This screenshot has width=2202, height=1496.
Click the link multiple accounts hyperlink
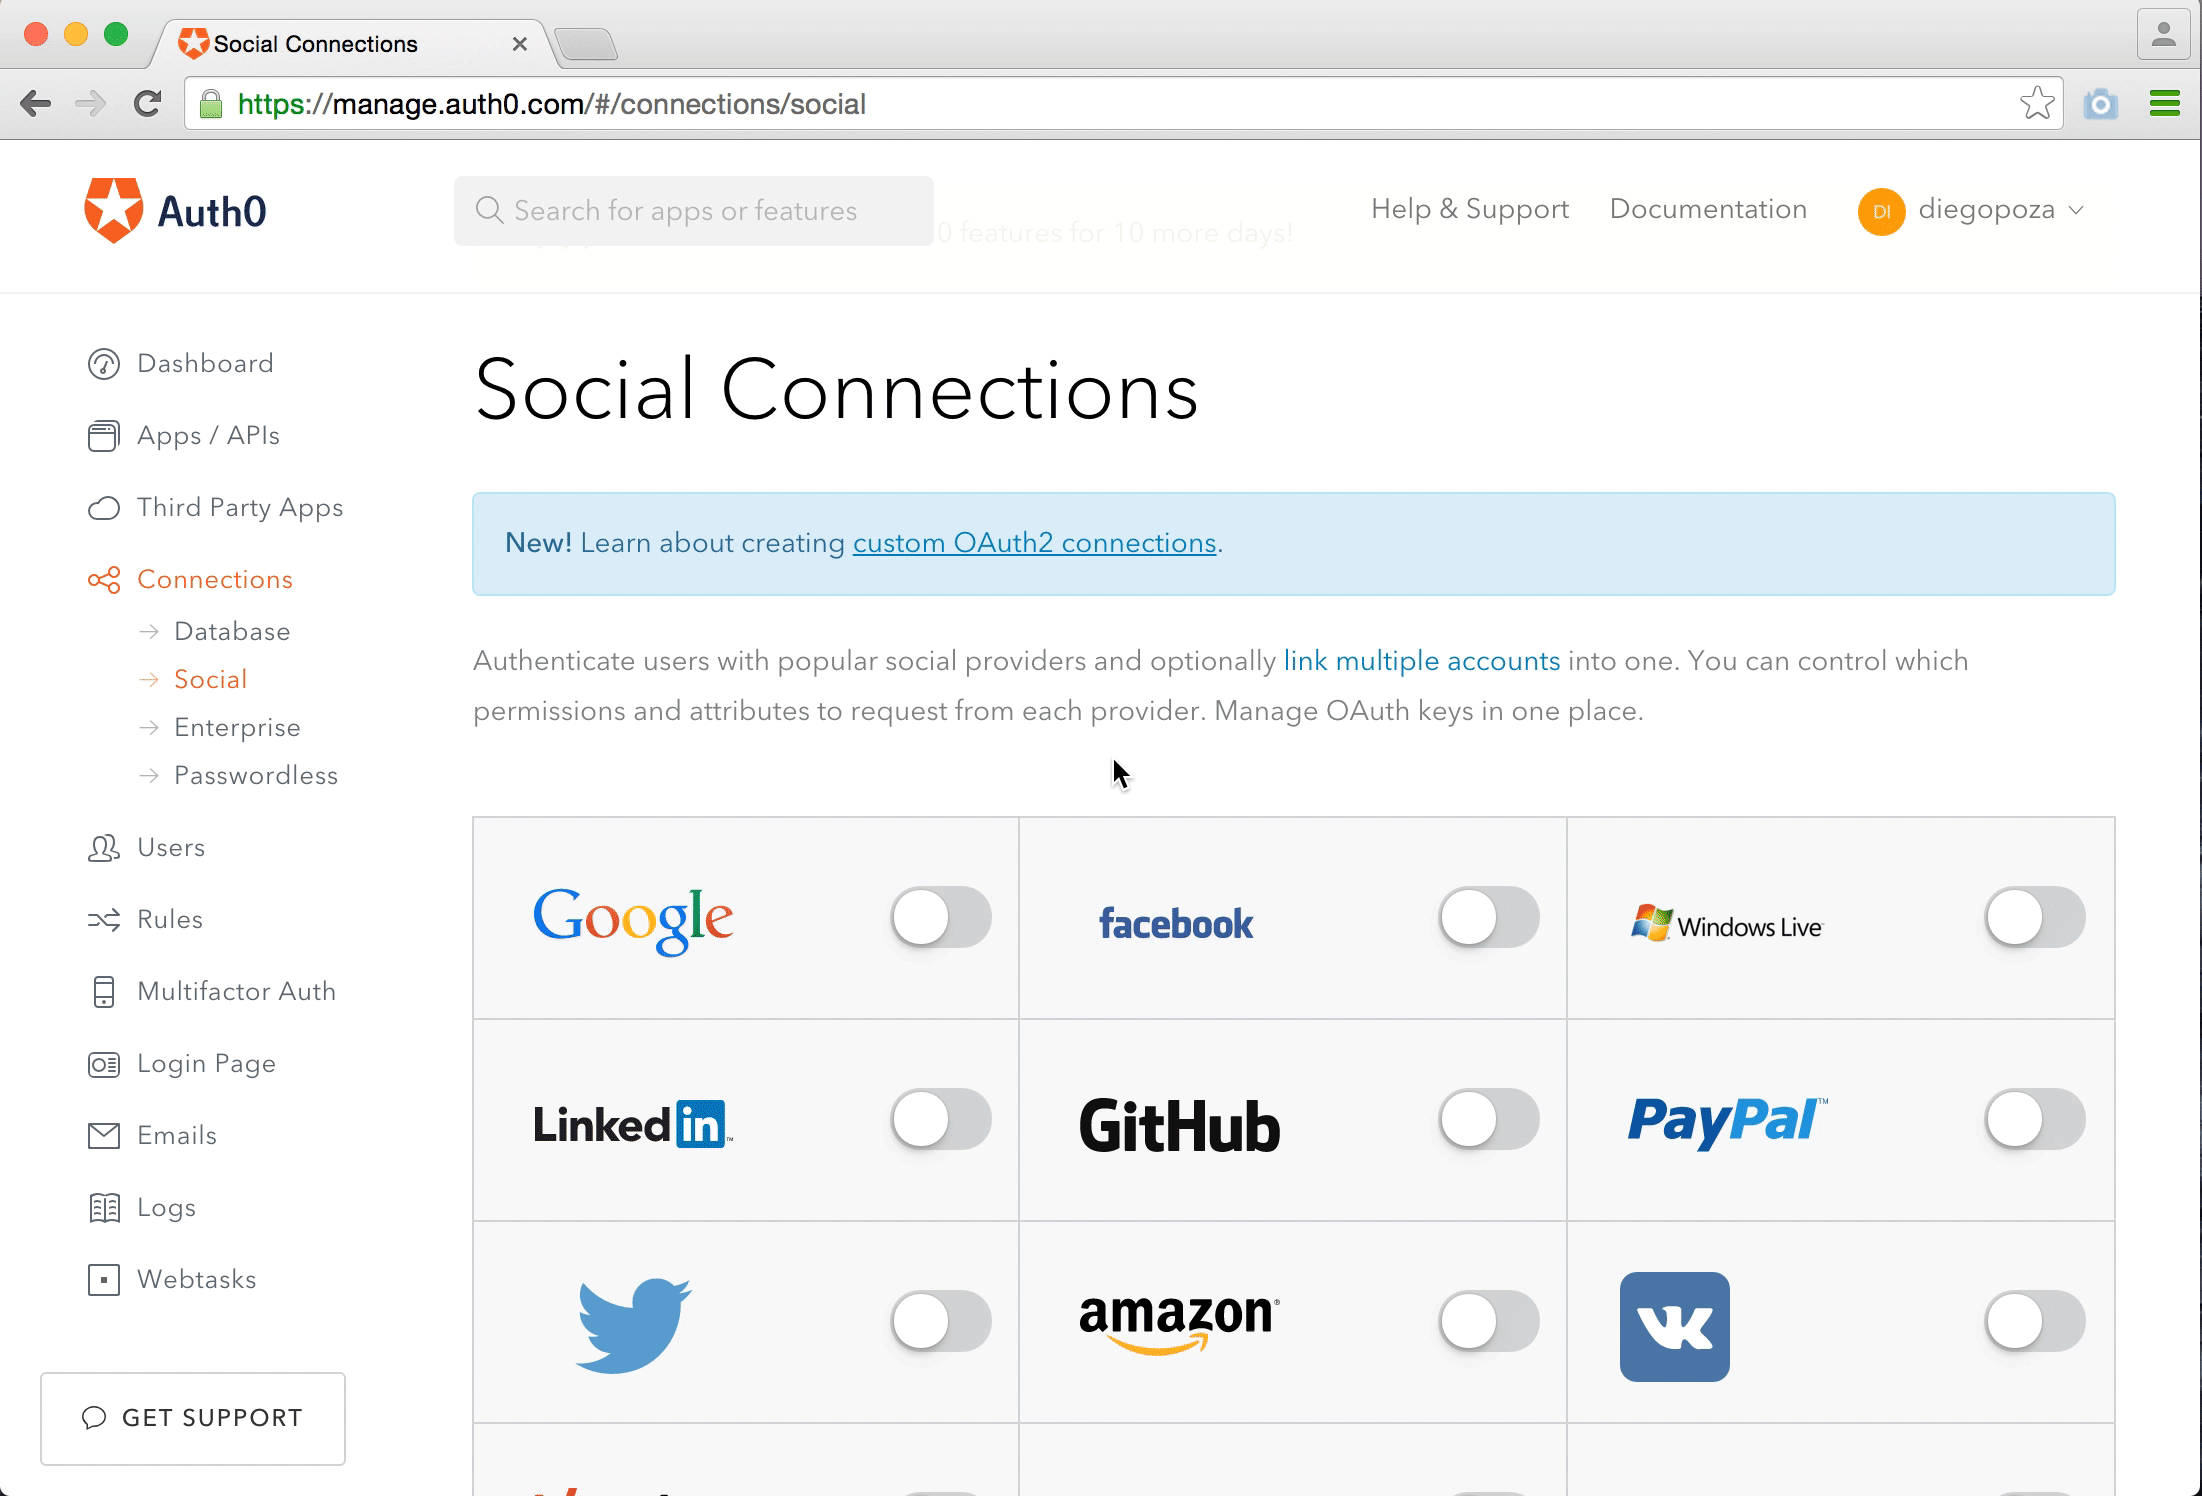(1421, 660)
